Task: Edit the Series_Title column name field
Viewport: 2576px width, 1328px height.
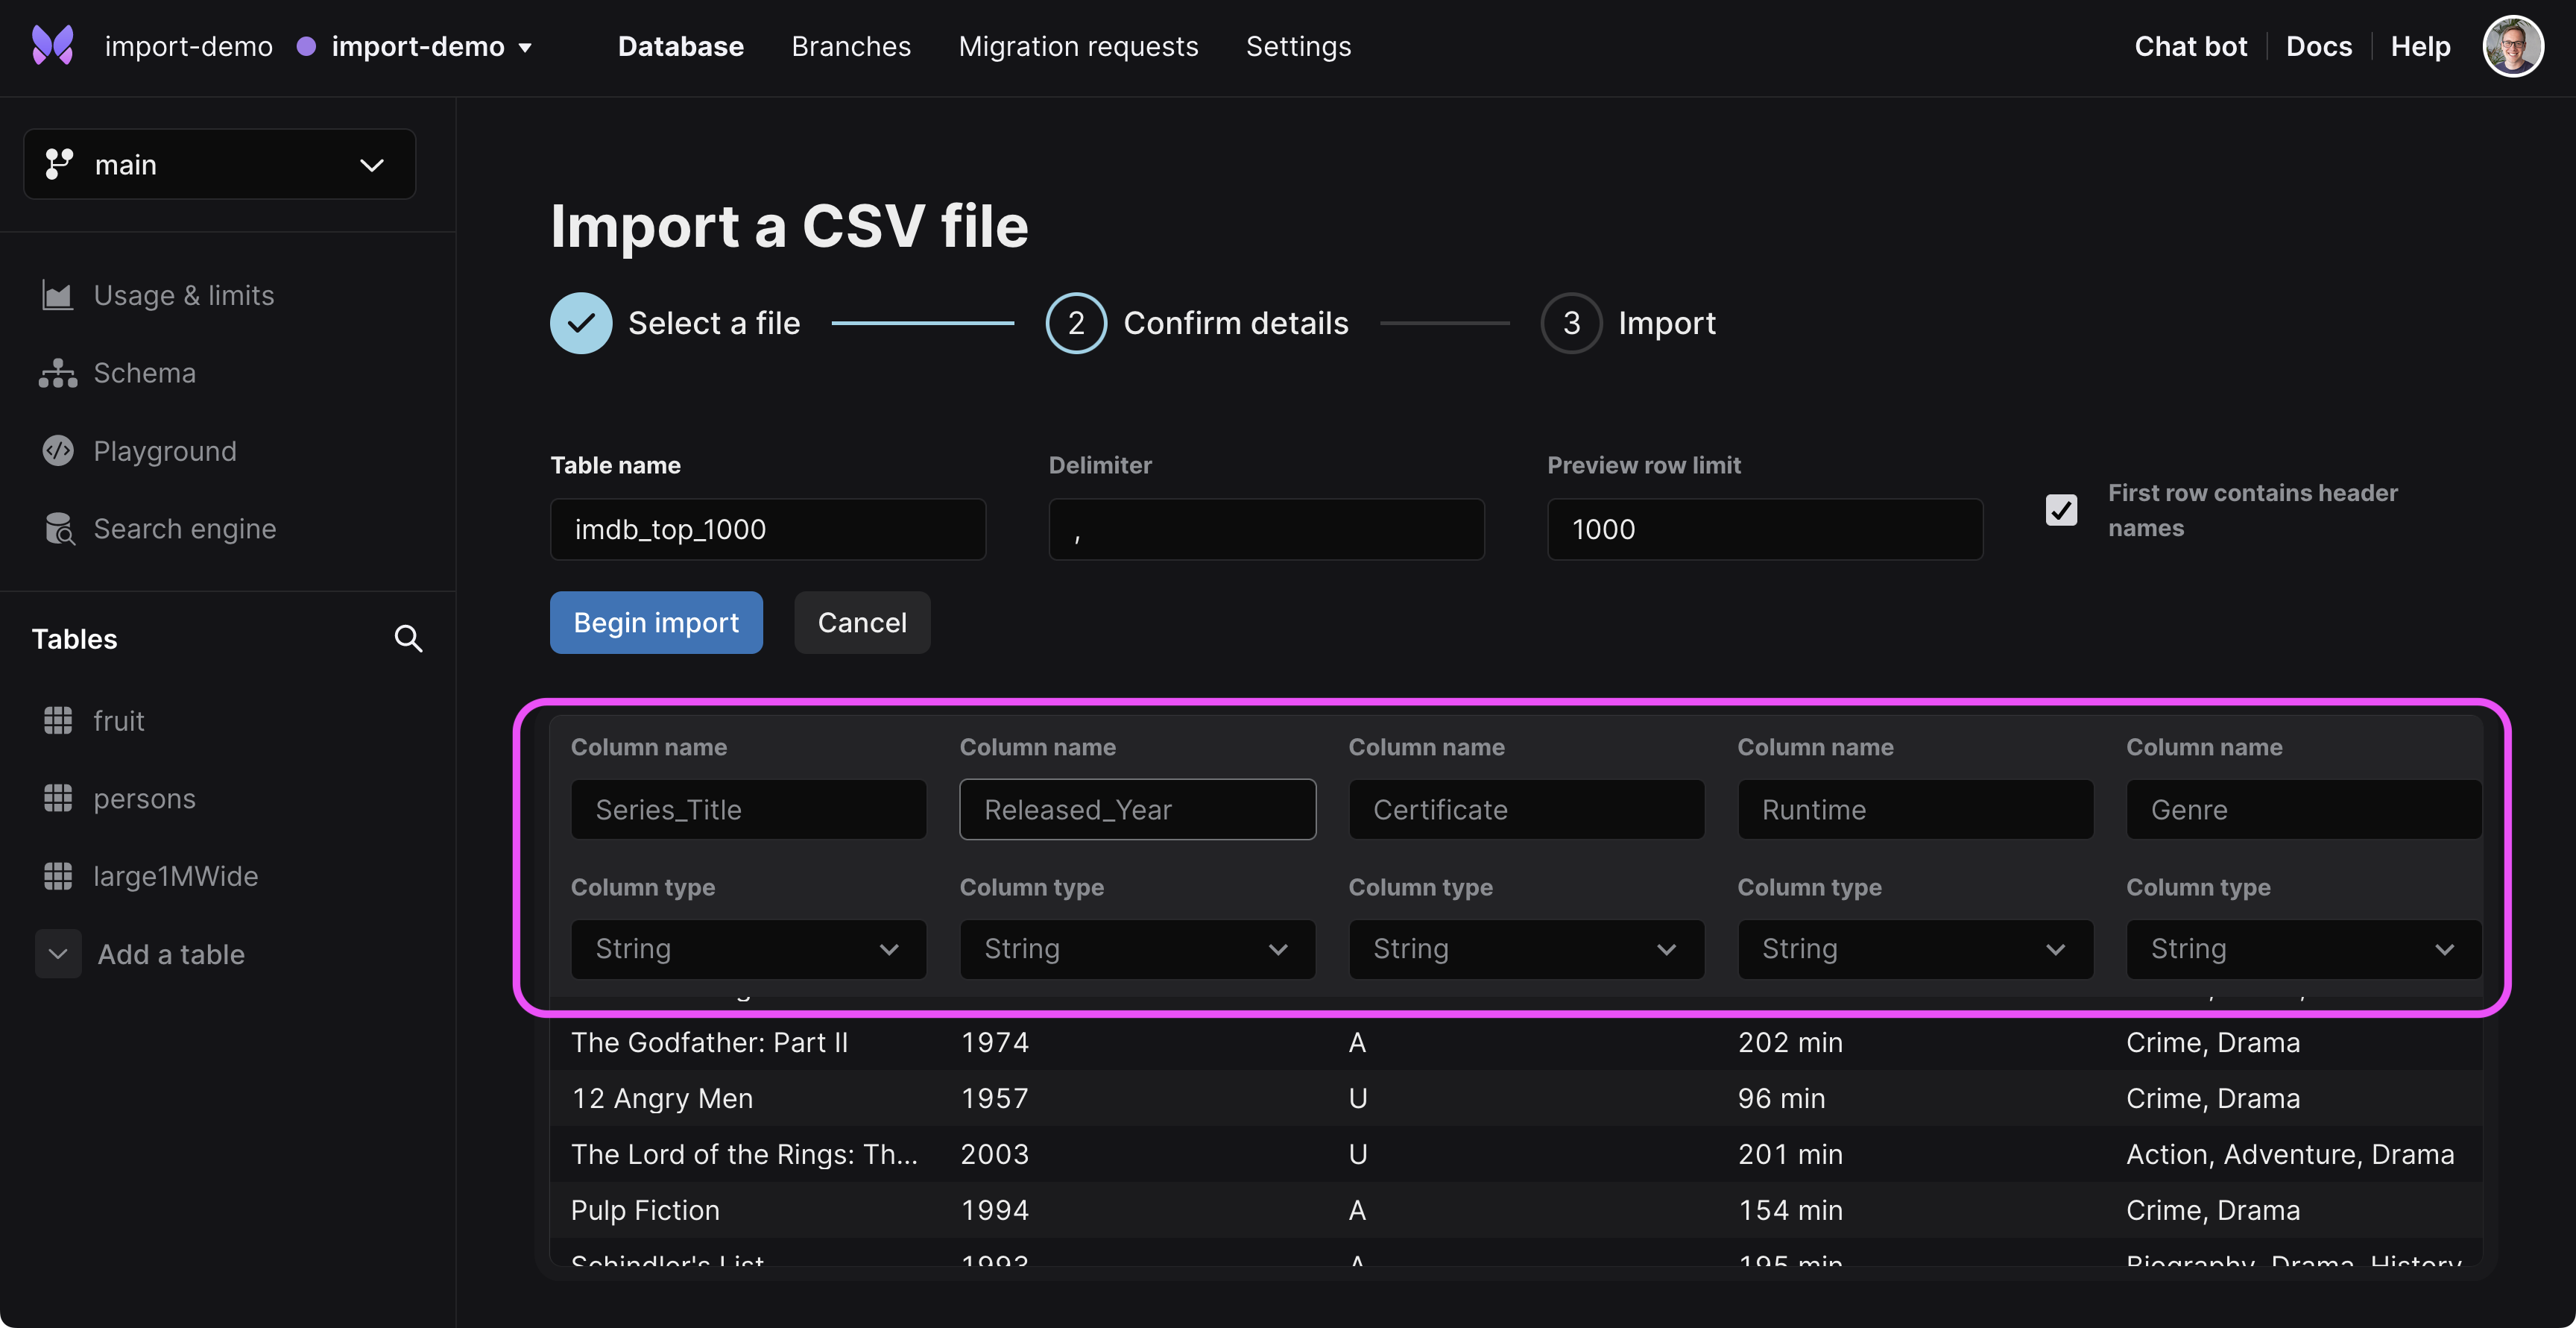Action: (x=748, y=809)
